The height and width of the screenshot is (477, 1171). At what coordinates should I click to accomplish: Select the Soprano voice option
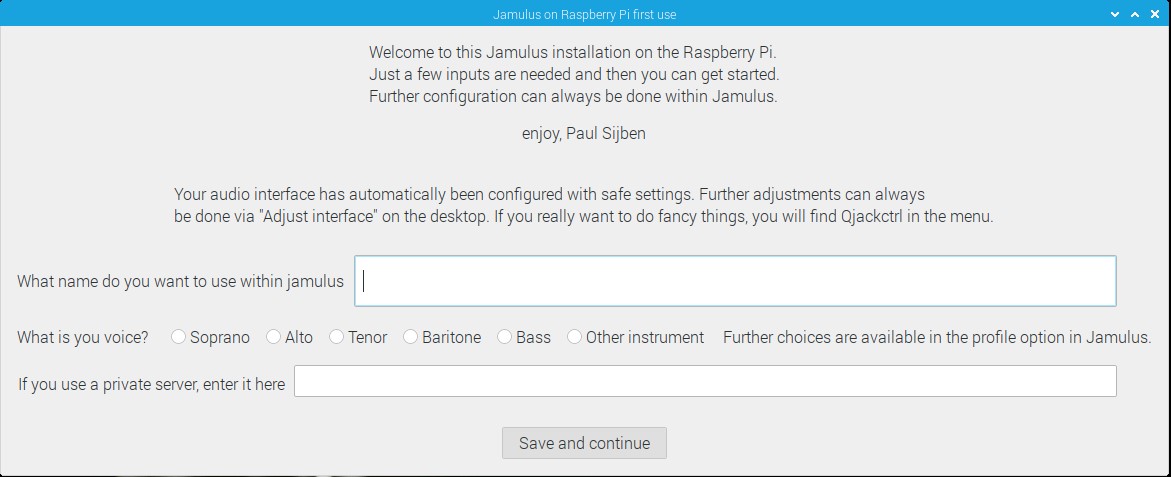point(210,337)
